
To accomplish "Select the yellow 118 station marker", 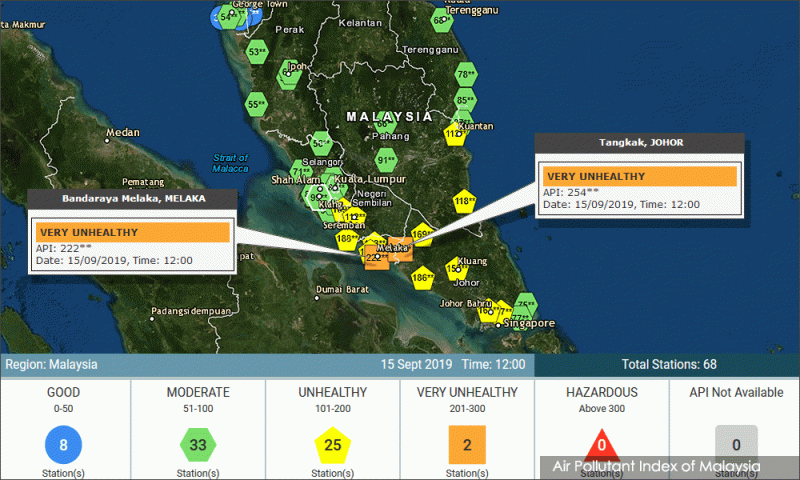I will [463, 202].
